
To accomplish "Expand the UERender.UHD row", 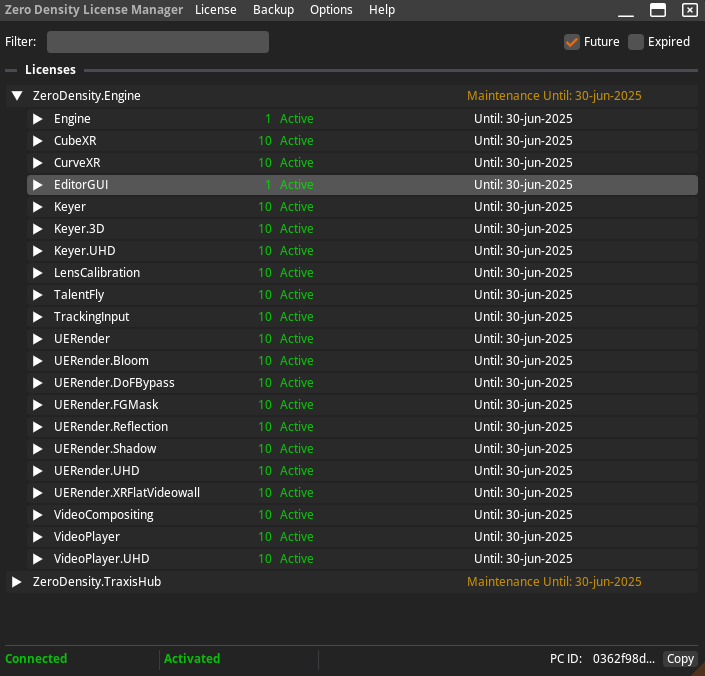I will pos(38,471).
